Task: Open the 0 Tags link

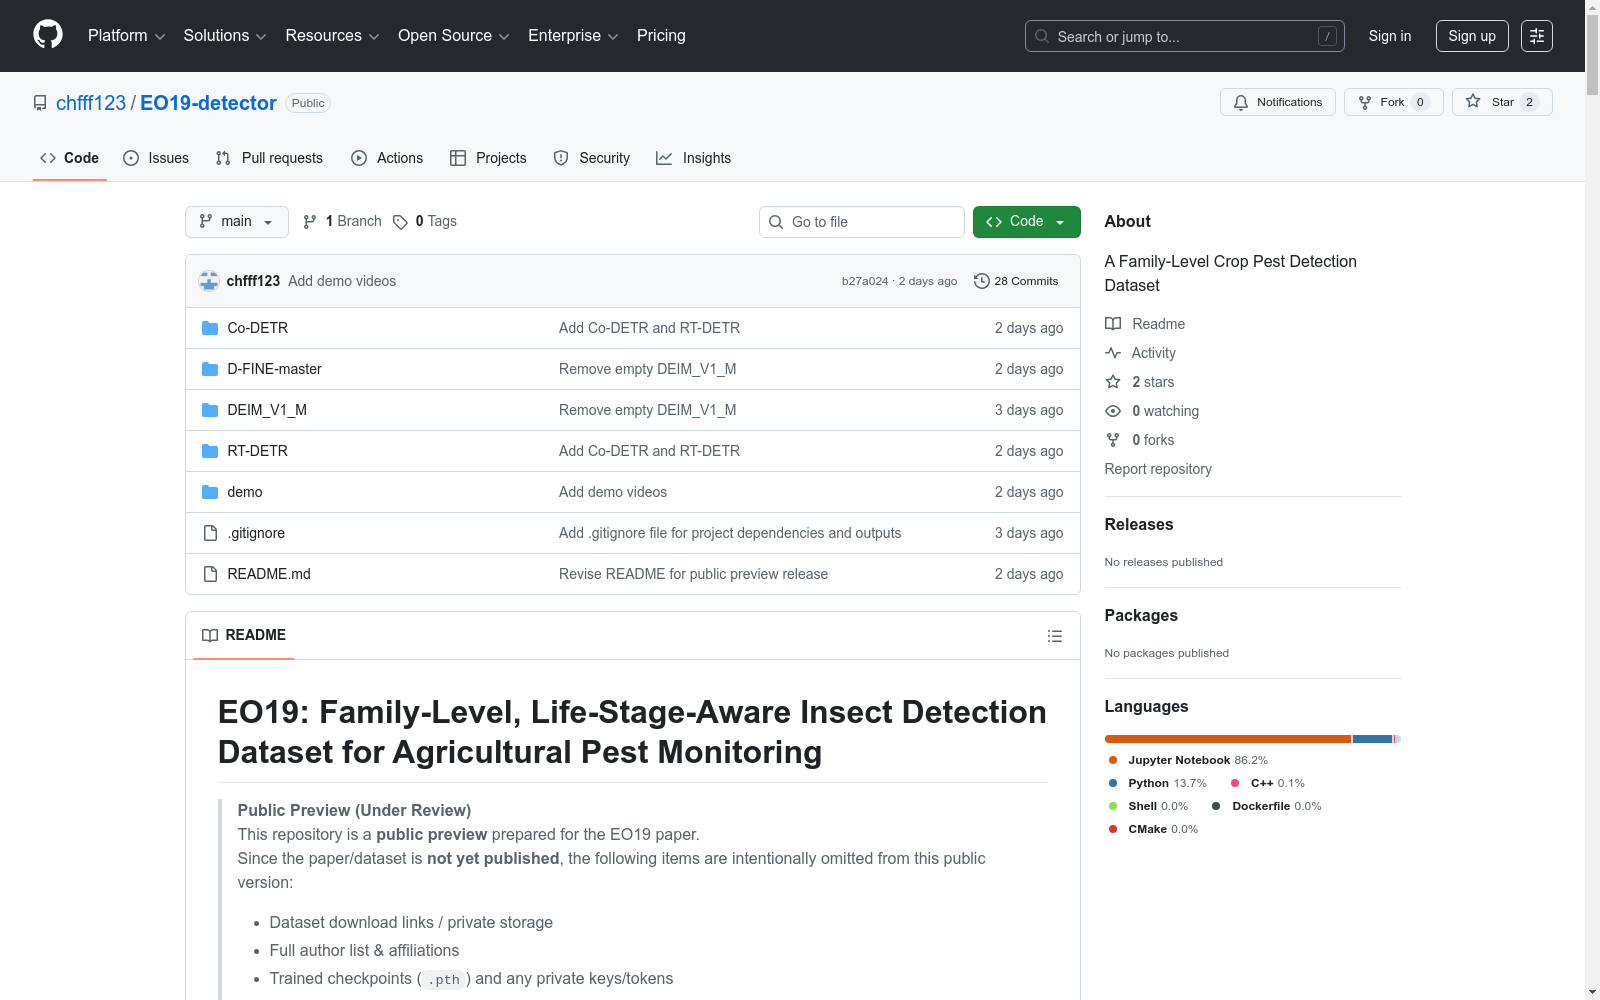Action: (x=425, y=222)
